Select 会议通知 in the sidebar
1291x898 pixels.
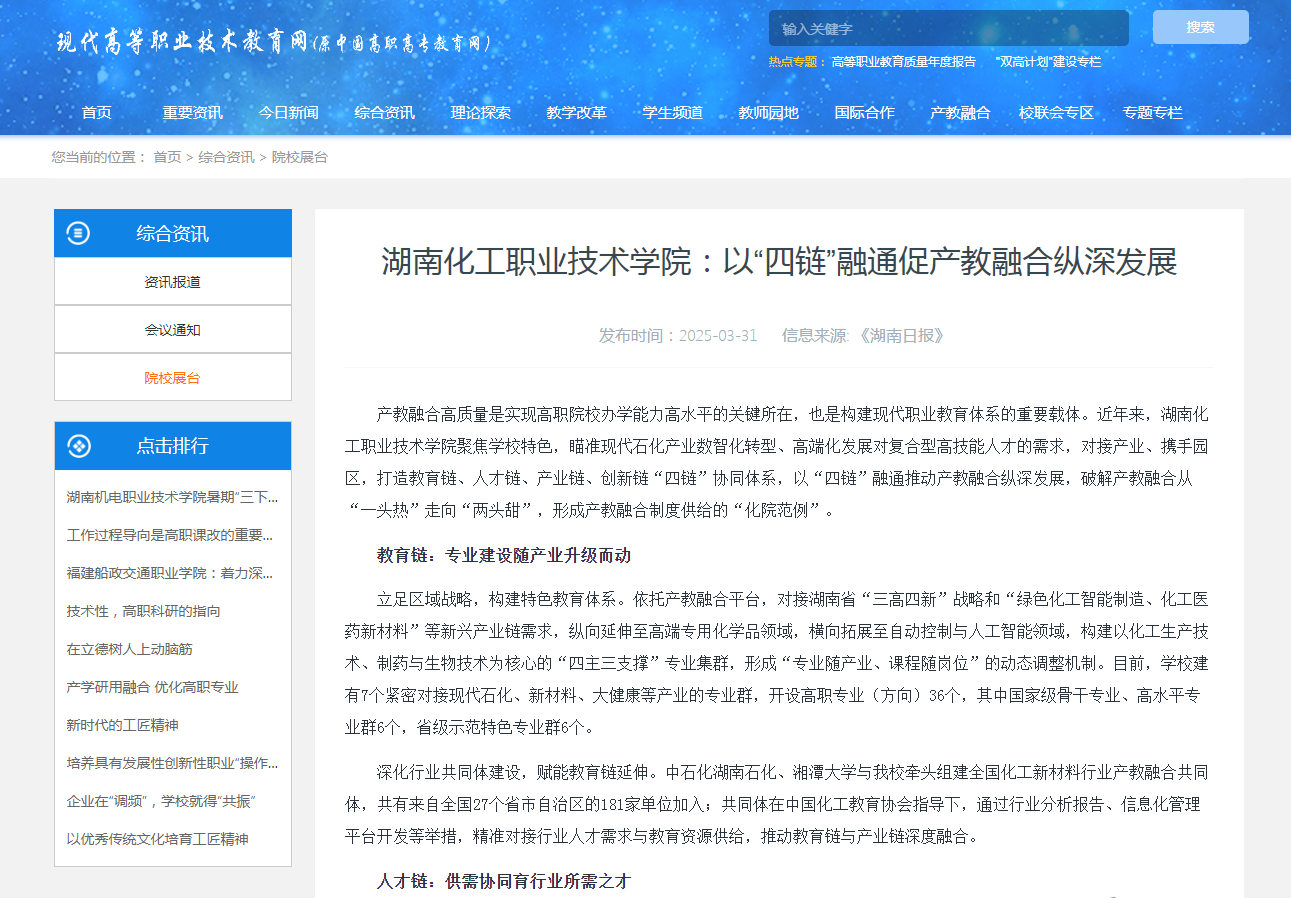172,330
